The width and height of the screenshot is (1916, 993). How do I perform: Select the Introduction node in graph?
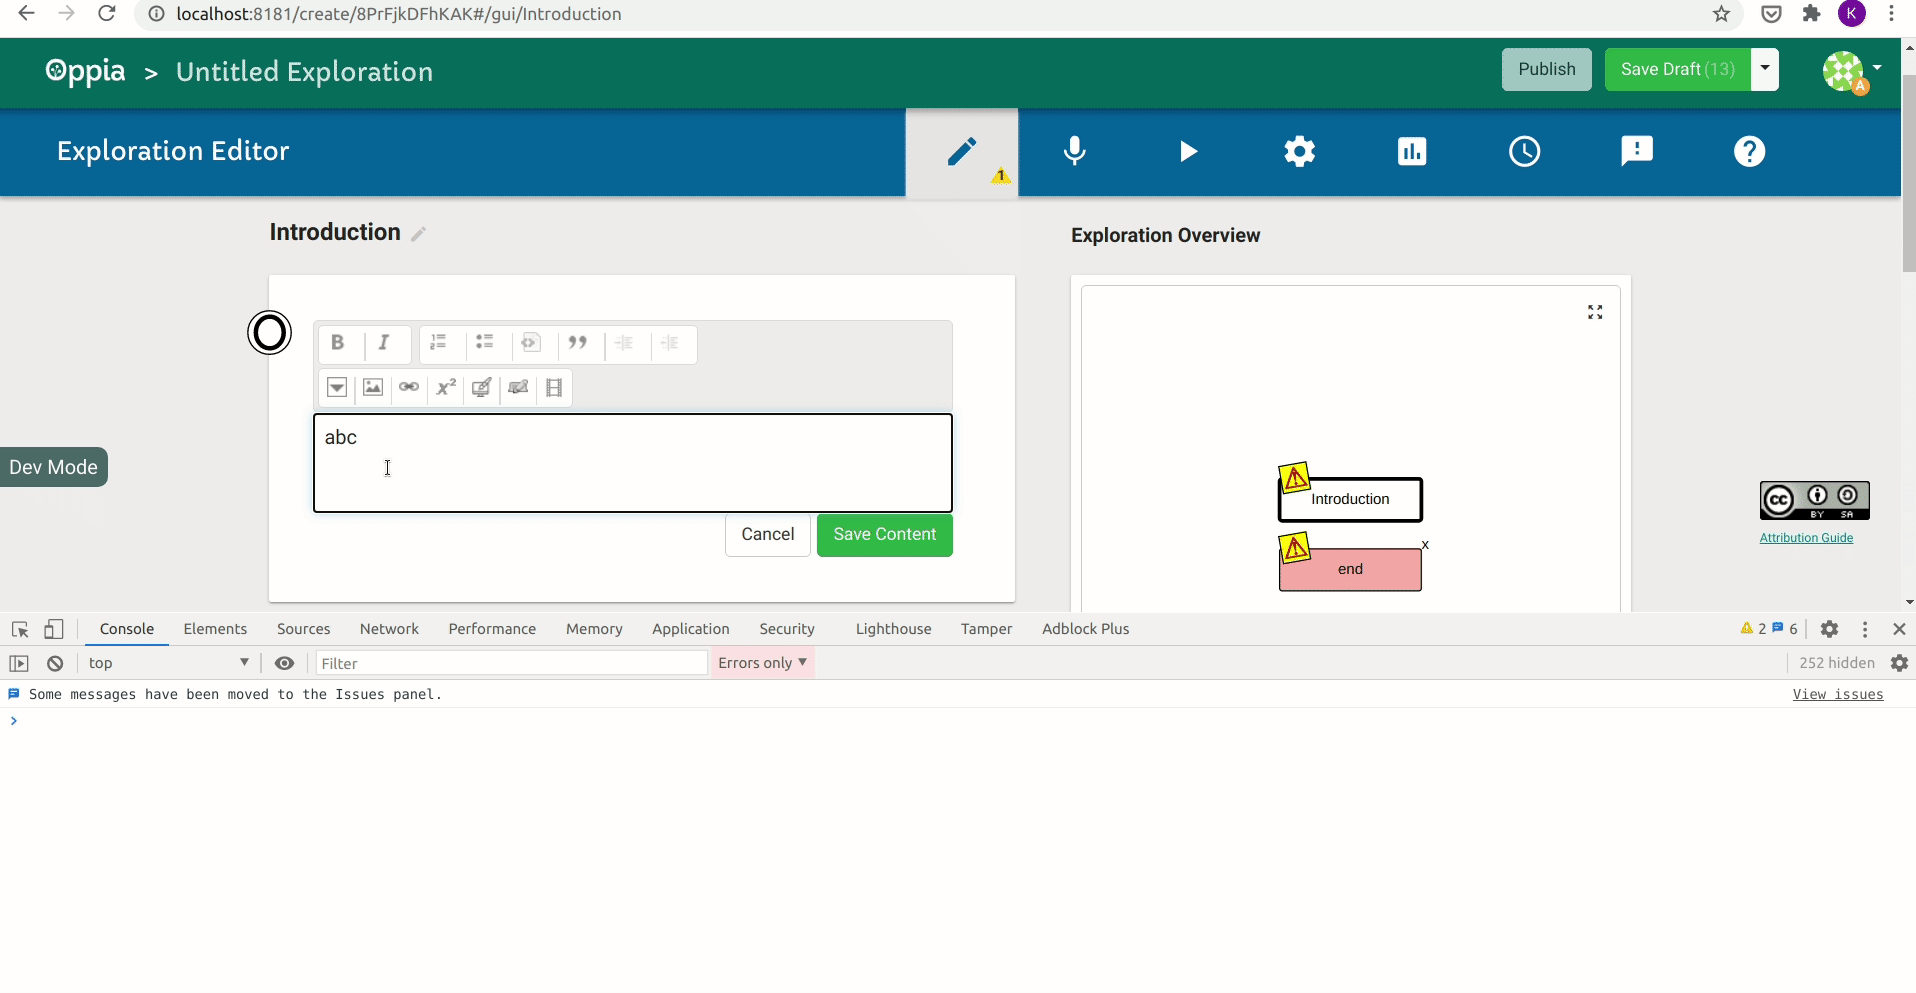pos(1350,499)
